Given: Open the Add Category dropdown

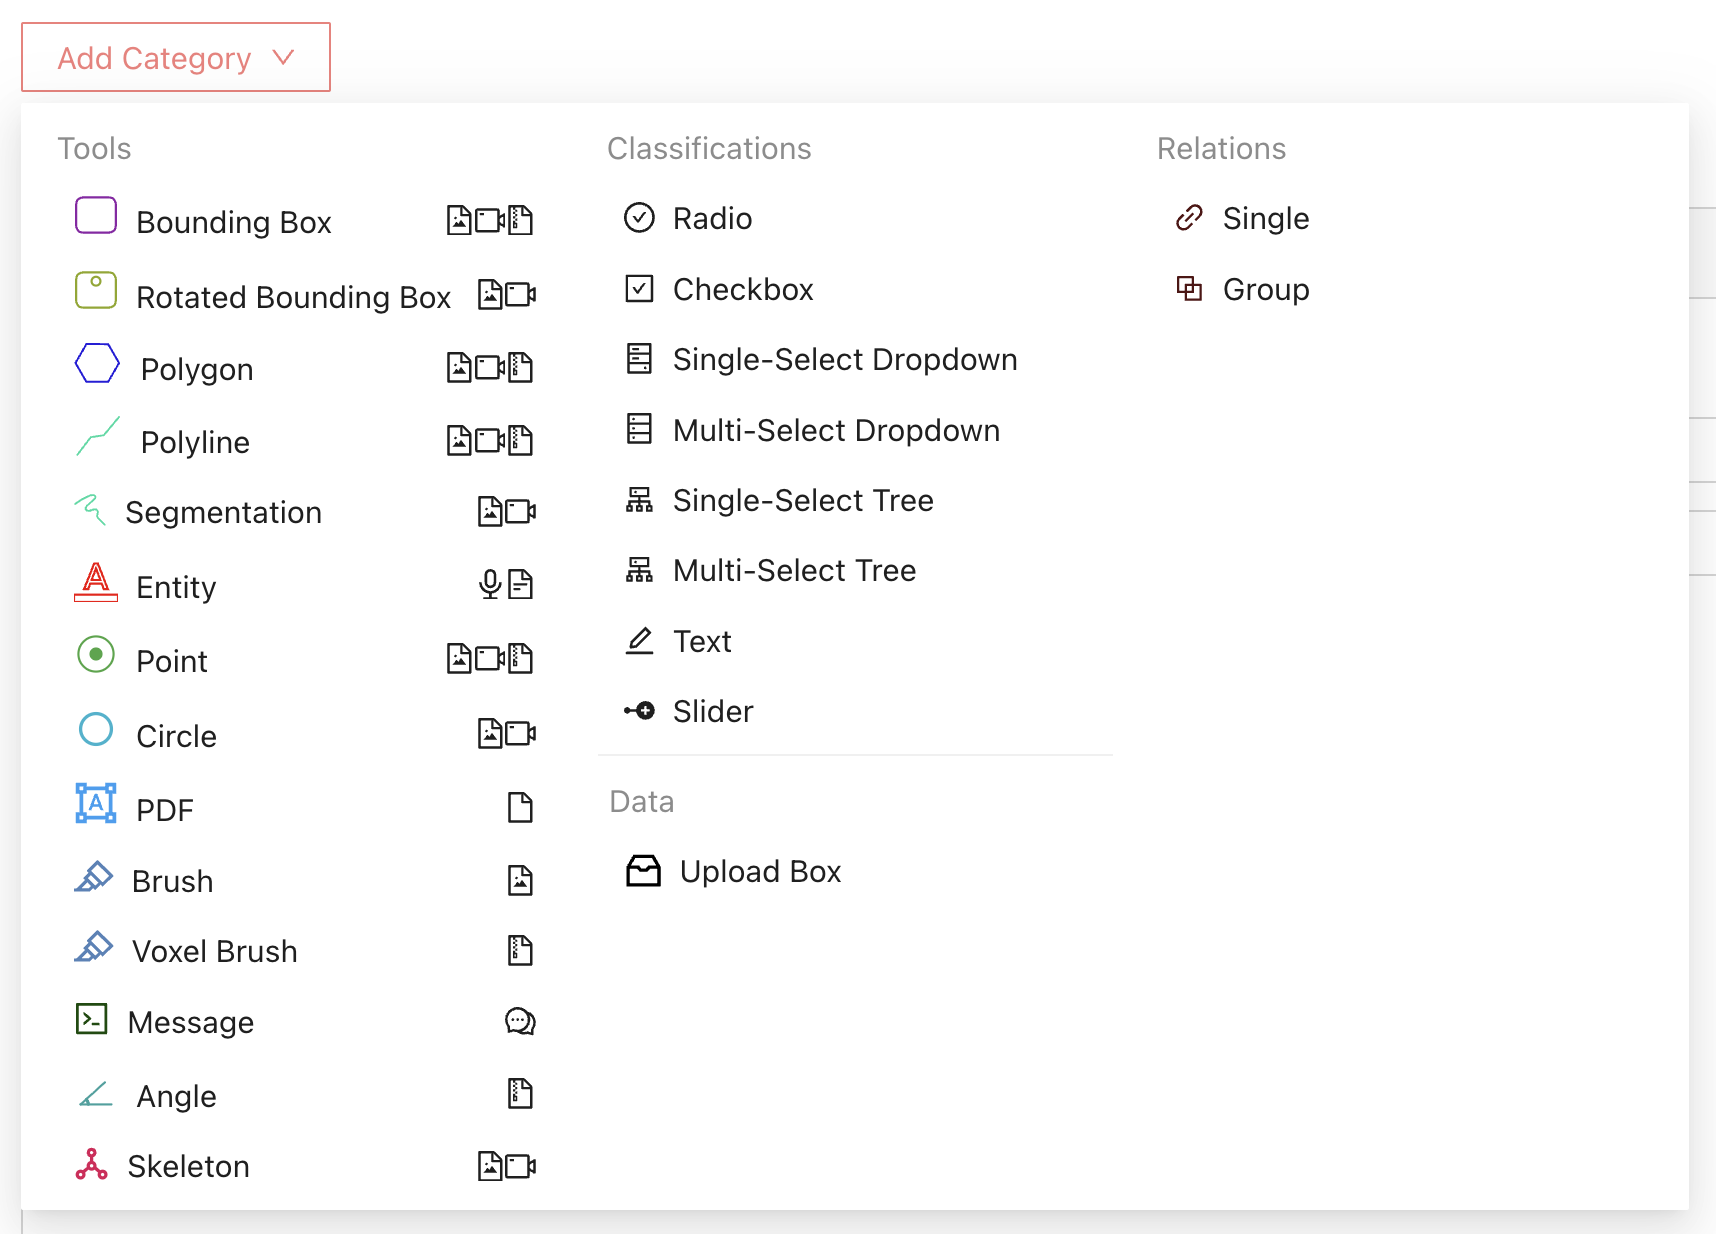Looking at the screenshot, I should pyautogui.click(x=176, y=58).
